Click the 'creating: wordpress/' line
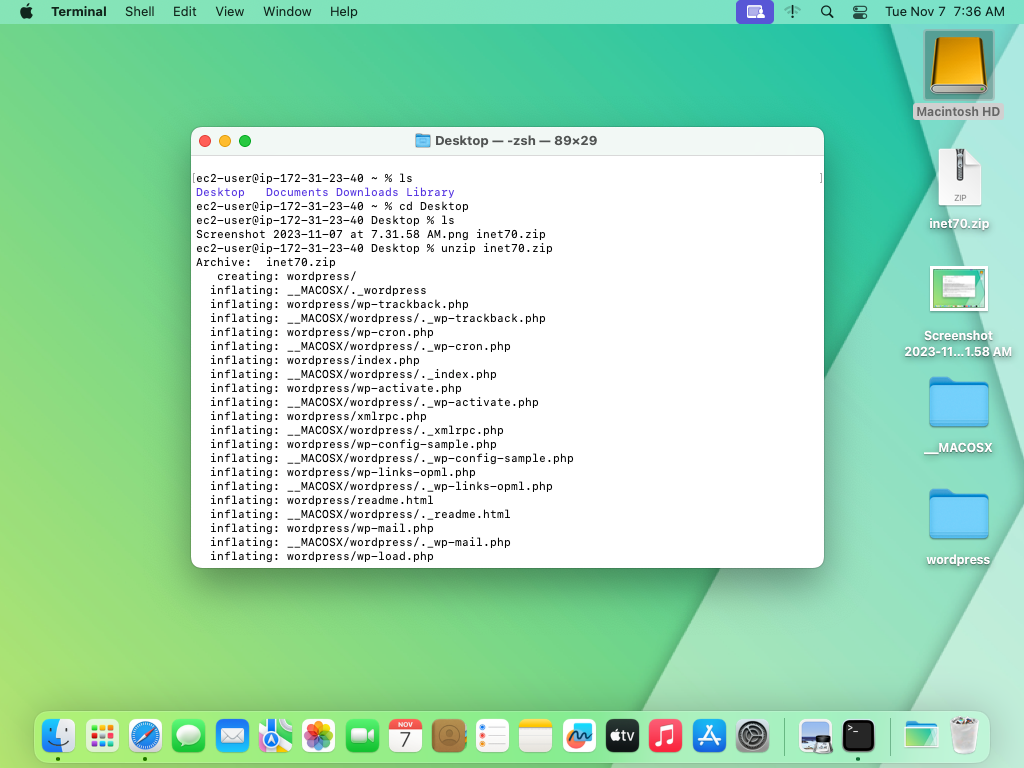Viewport: 1024px width, 768px height. click(287, 276)
